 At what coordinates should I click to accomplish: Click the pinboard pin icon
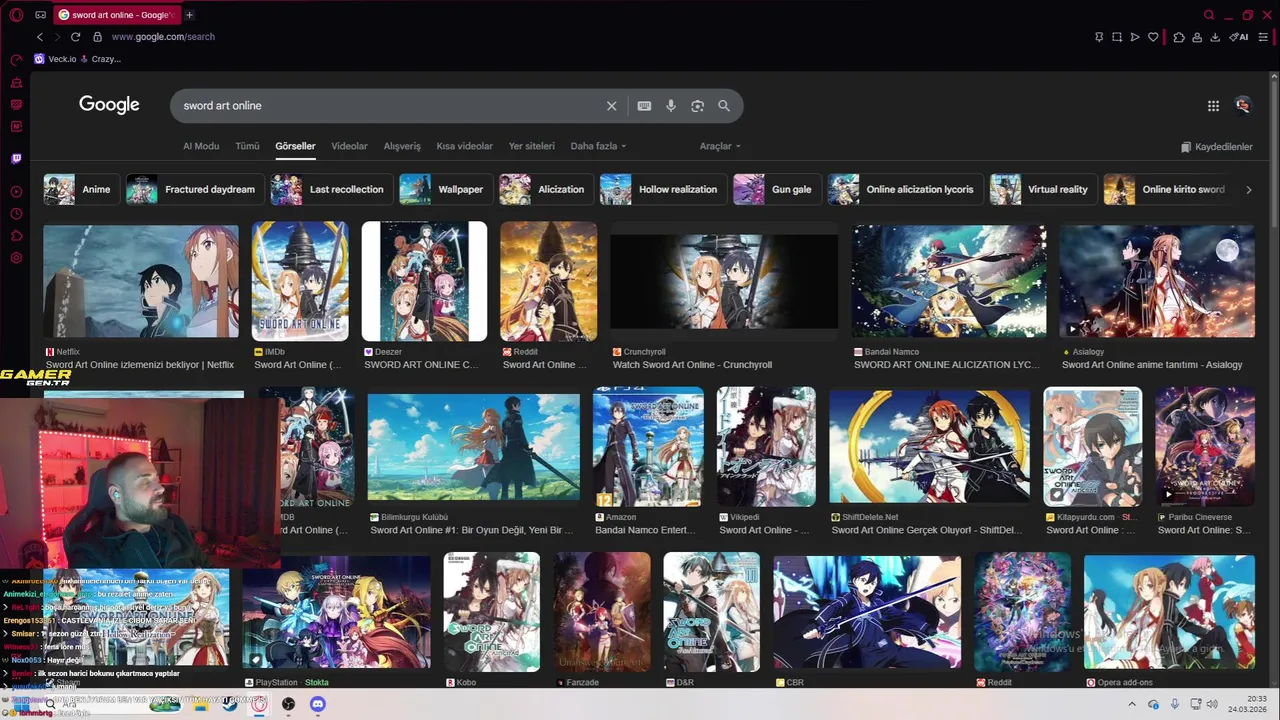coord(1099,37)
